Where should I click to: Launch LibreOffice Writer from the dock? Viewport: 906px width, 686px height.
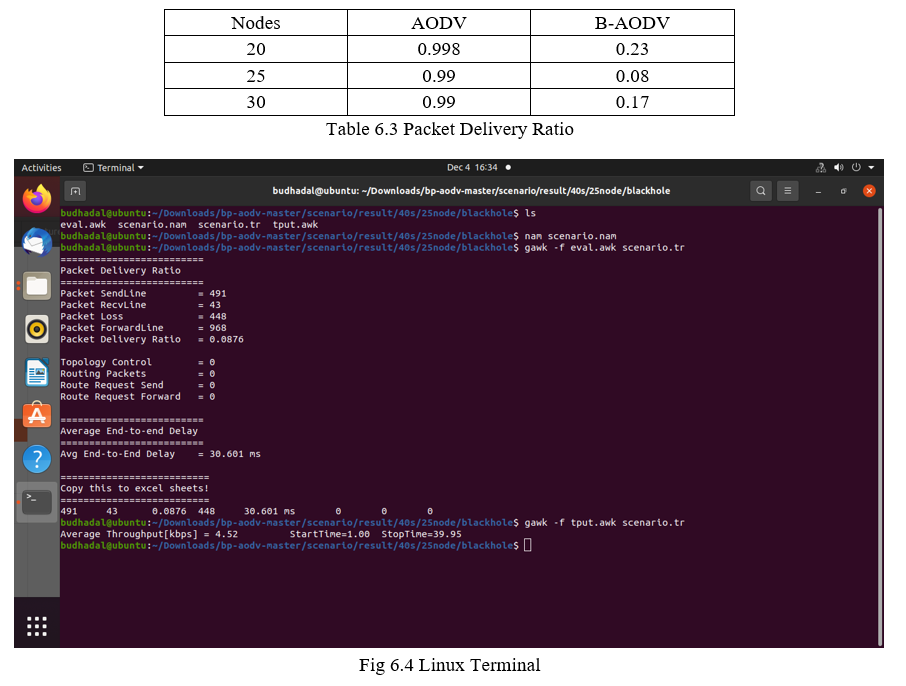(x=37, y=372)
